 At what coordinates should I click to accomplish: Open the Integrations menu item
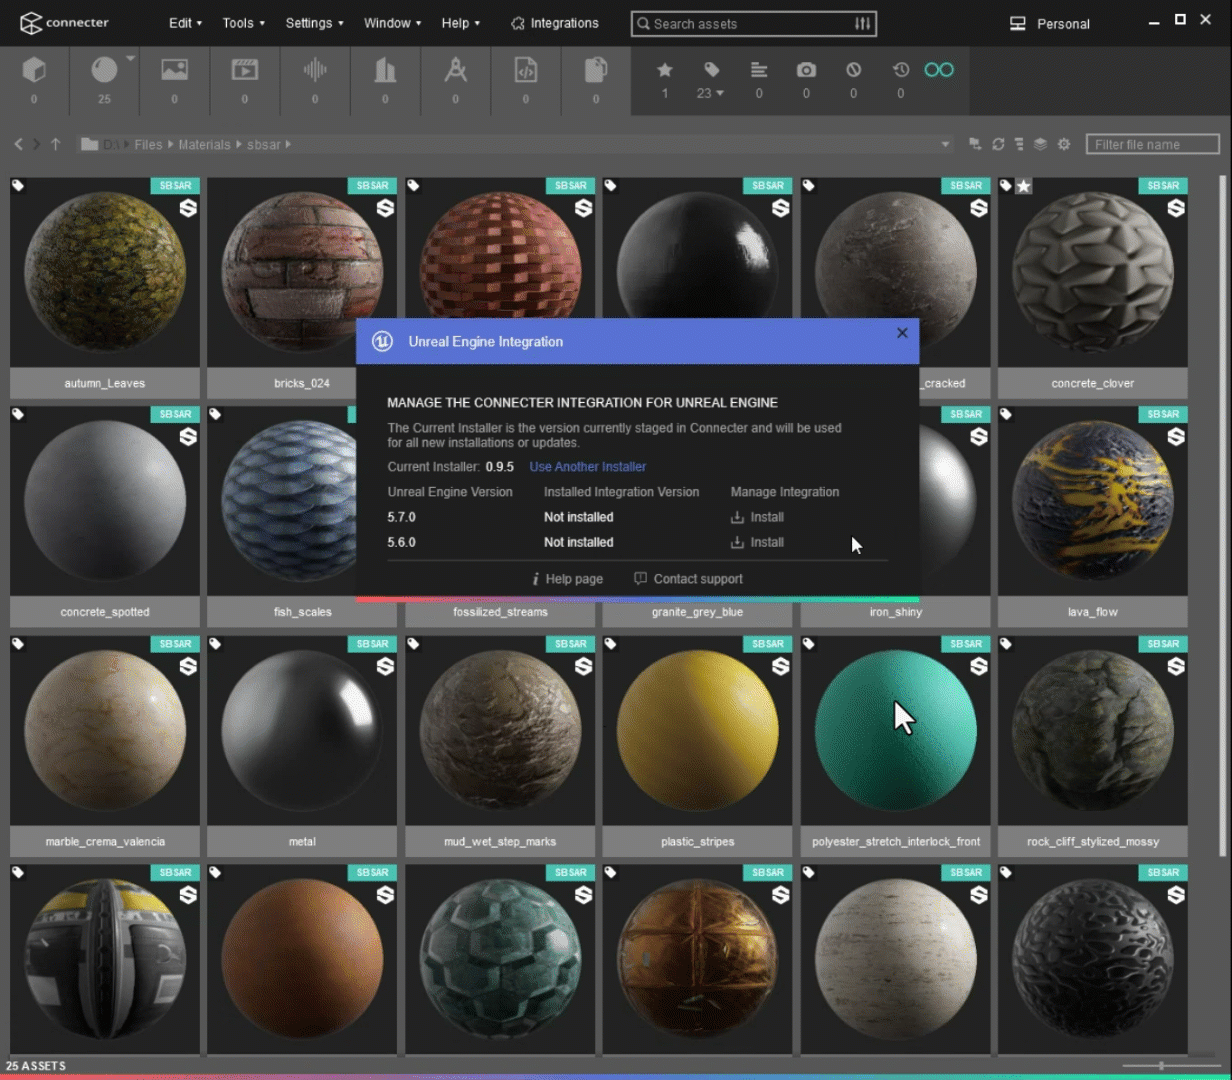[x=554, y=23]
